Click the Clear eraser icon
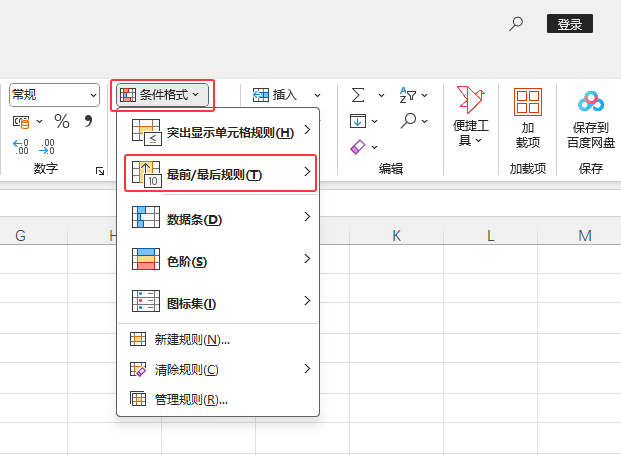 click(x=358, y=147)
